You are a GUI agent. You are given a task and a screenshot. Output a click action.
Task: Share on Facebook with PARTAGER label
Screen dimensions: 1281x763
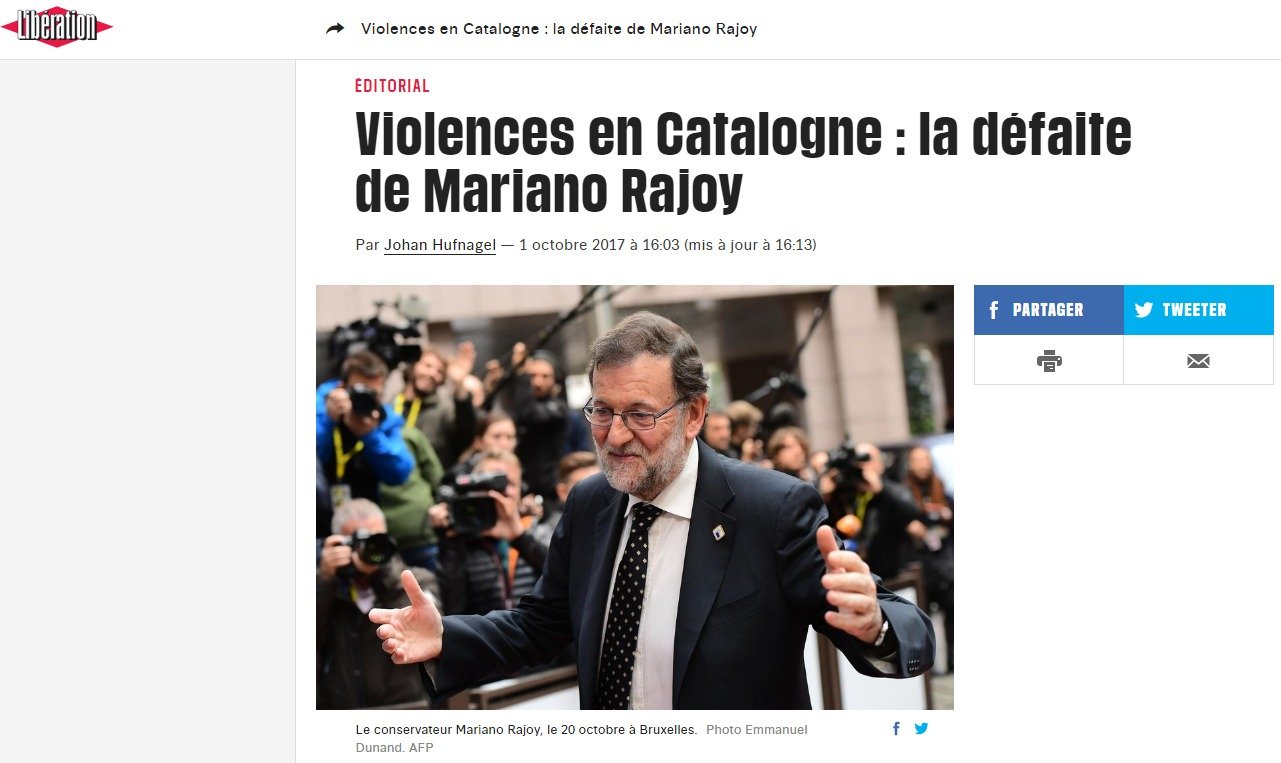(x=1048, y=310)
